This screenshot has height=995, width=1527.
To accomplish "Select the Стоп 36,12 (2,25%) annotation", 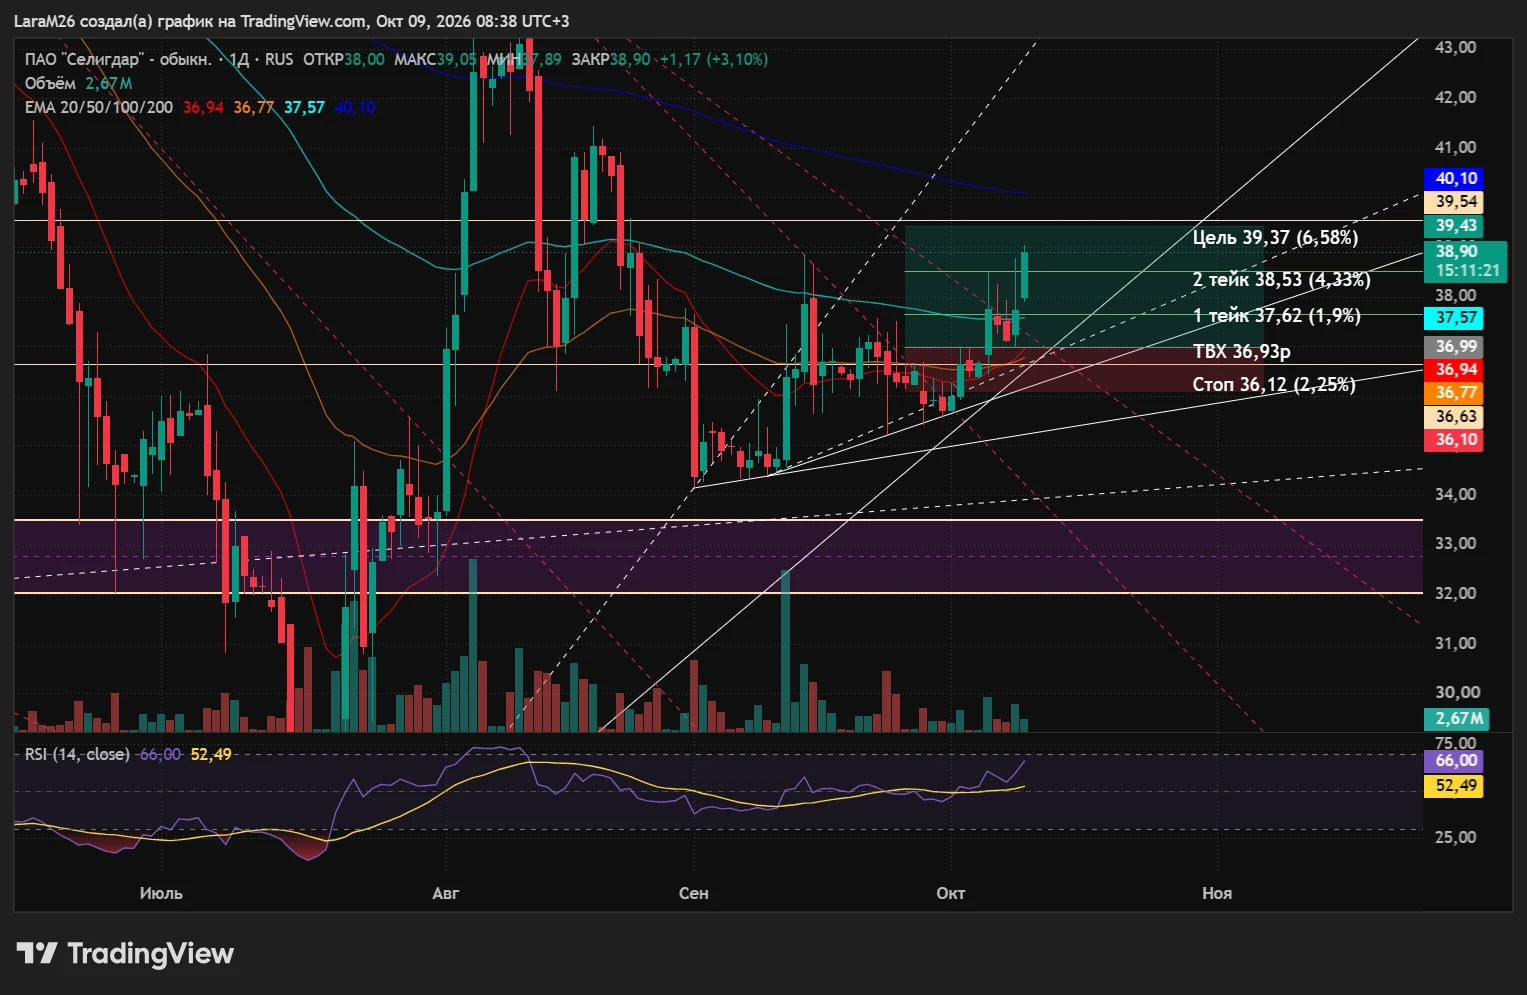I will point(1274,385).
